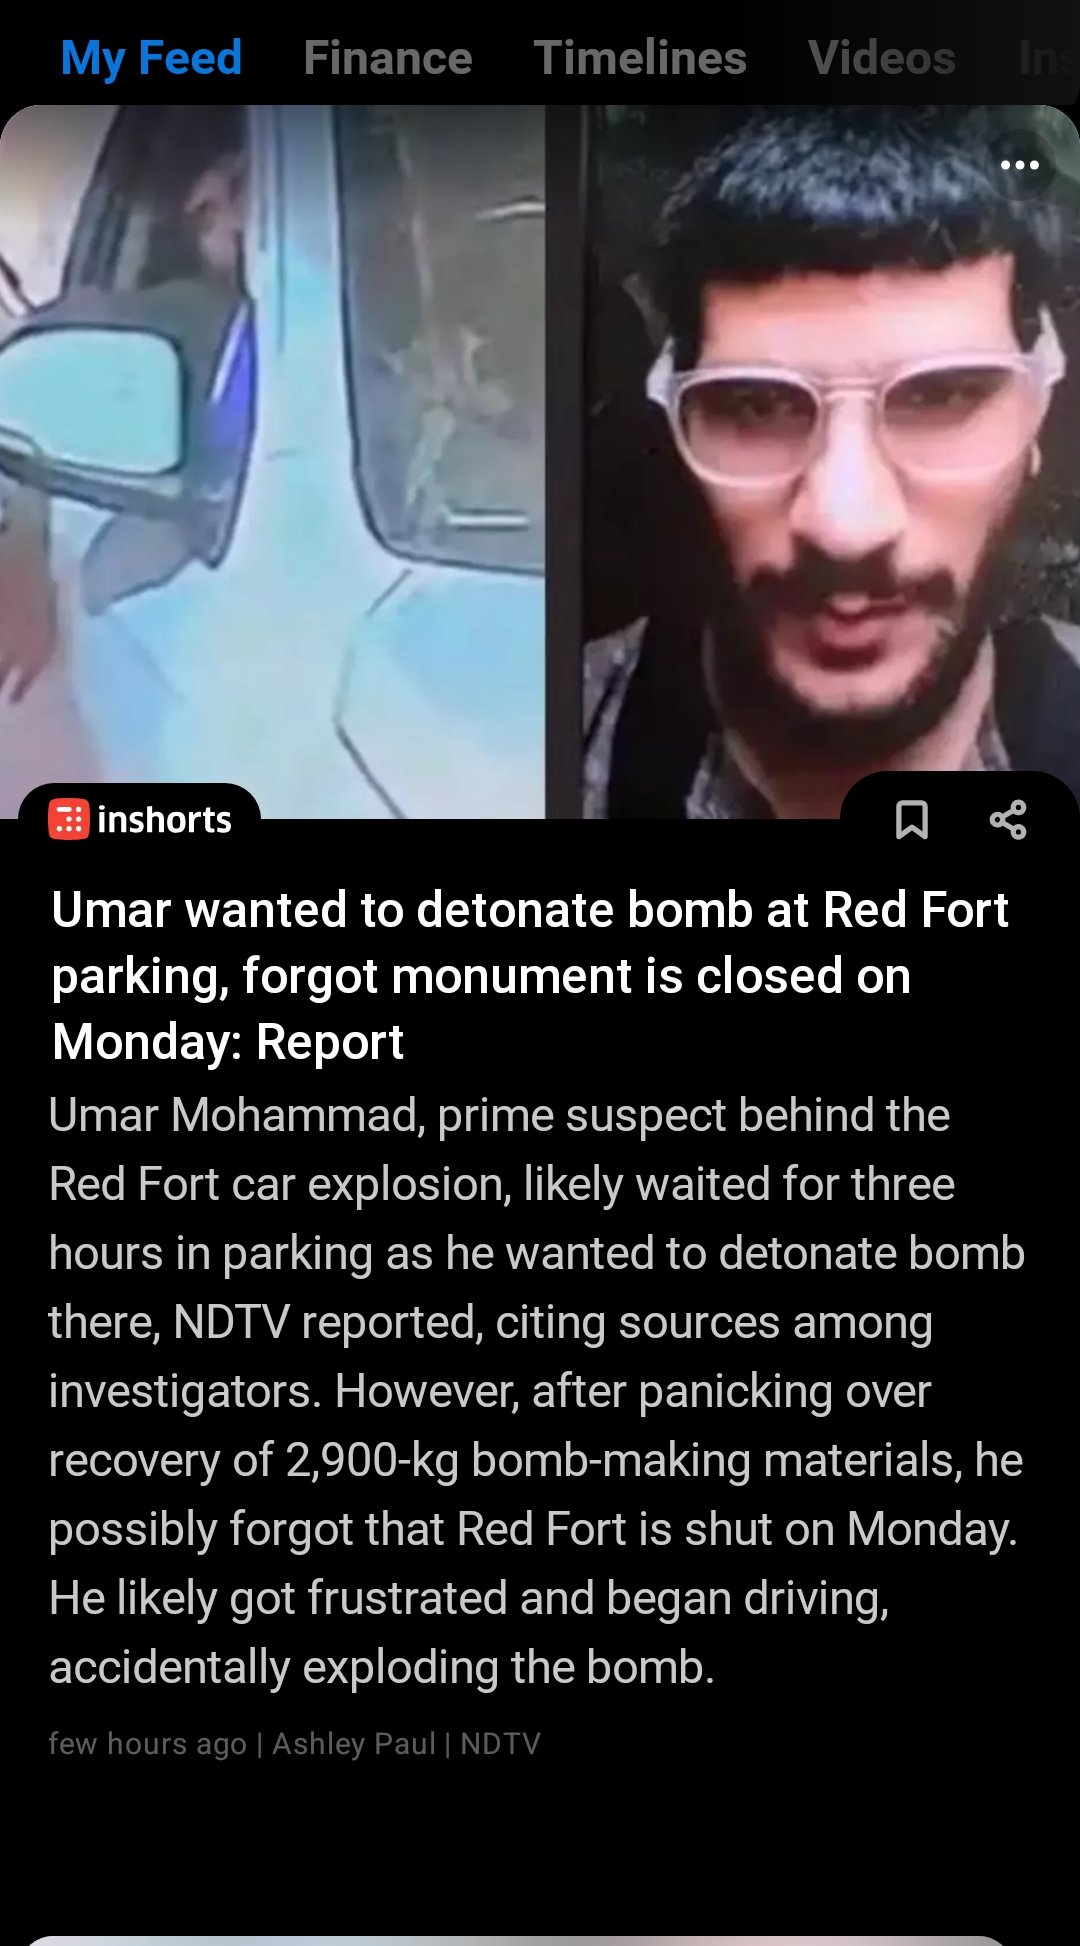Click the '2,900-kg bomb-making materials' line
Image resolution: width=1080 pixels, height=1946 pixels.
pos(535,1460)
